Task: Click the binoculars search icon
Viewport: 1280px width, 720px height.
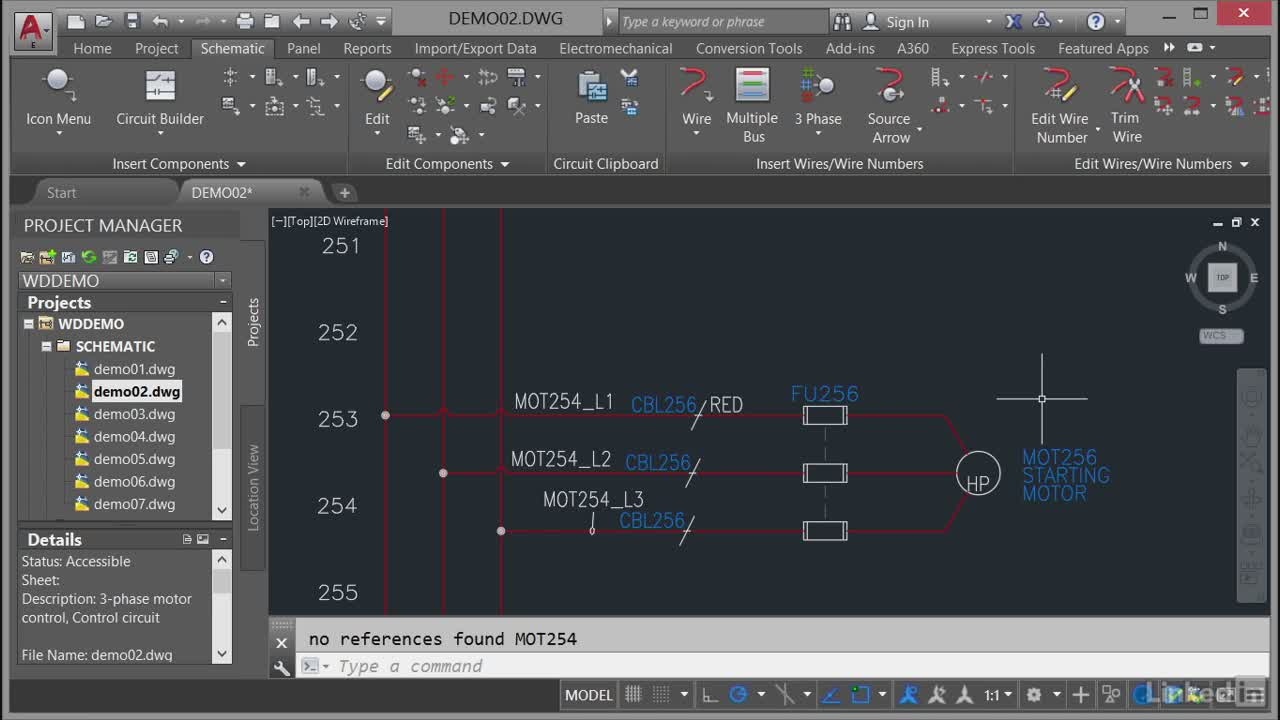Action: 842,21
